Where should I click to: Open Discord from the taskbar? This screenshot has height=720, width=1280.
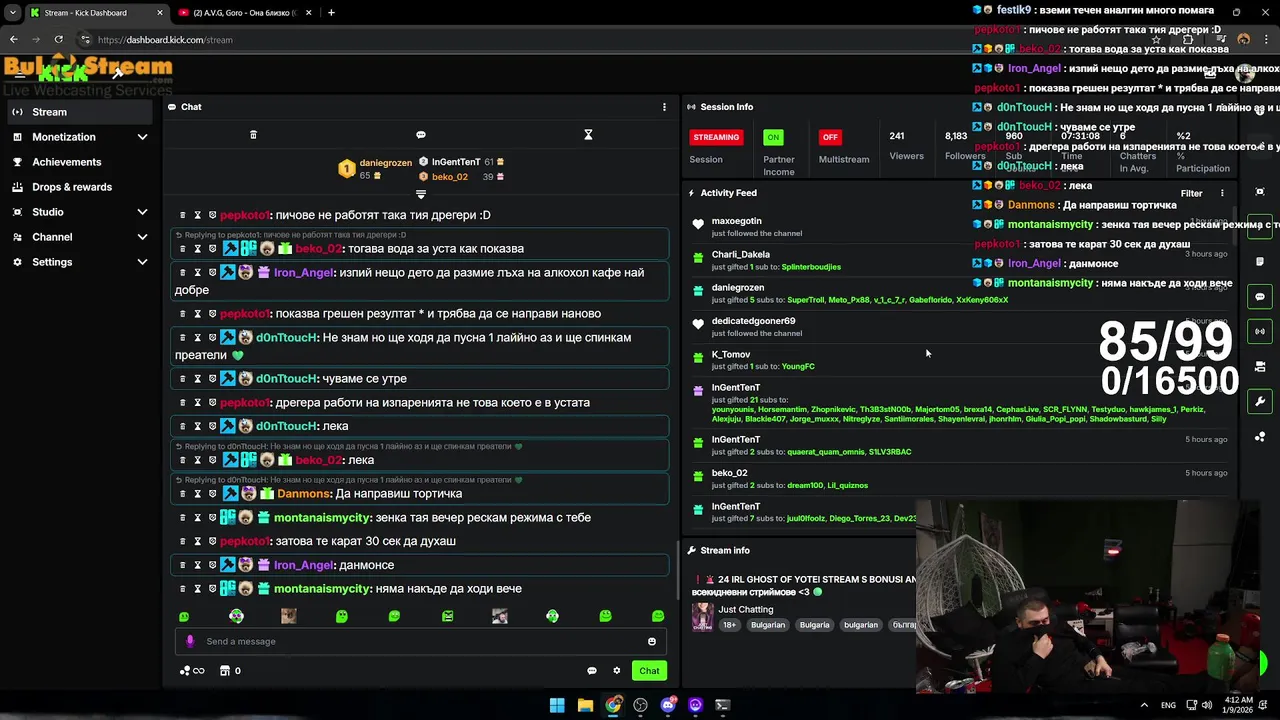668,705
